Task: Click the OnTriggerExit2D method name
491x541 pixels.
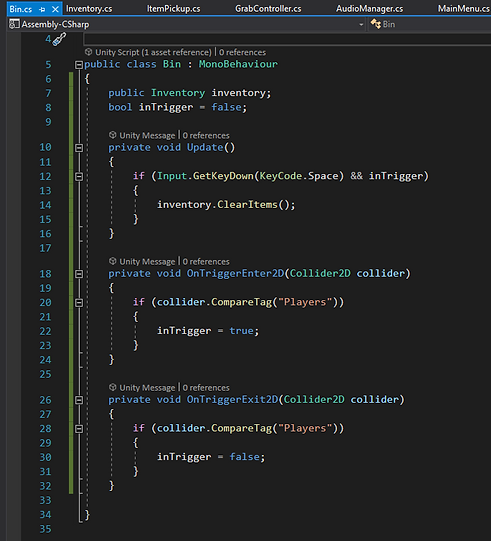Action: pos(232,400)
